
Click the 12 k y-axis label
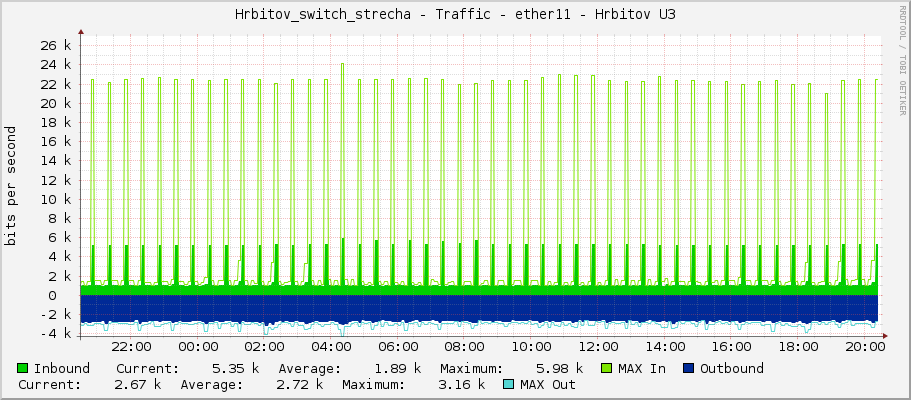click(57, 180)
